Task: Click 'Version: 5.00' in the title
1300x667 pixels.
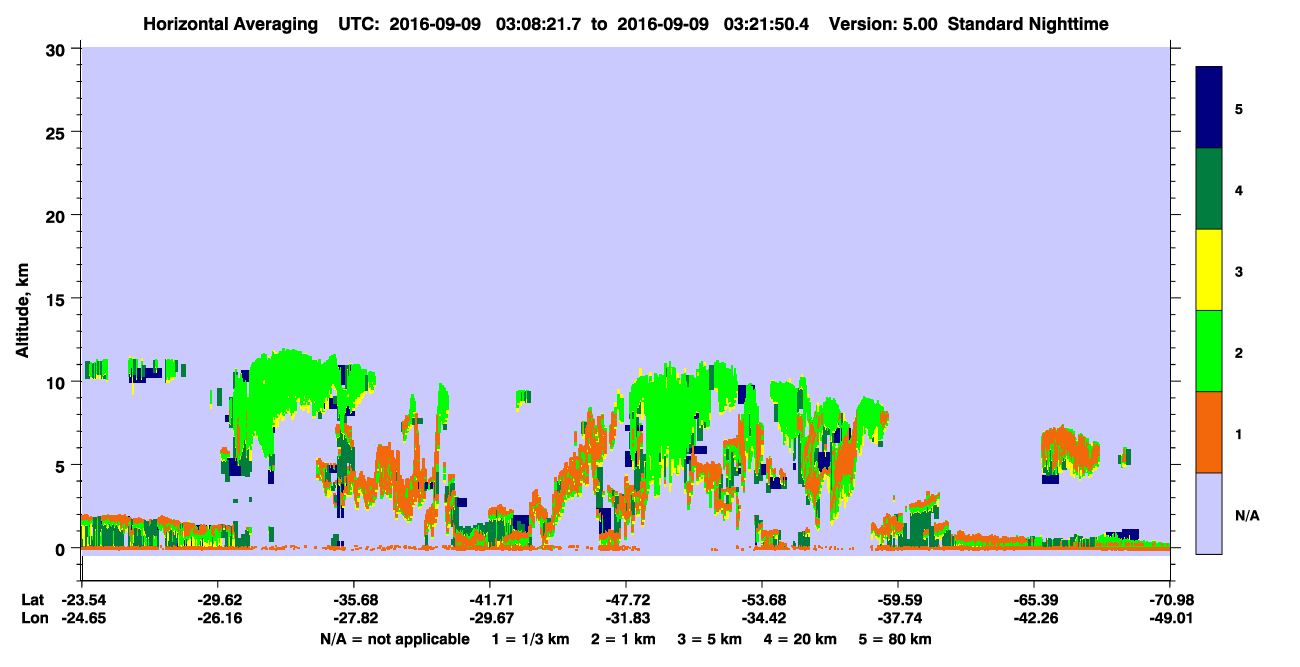Action: point(883,23)
